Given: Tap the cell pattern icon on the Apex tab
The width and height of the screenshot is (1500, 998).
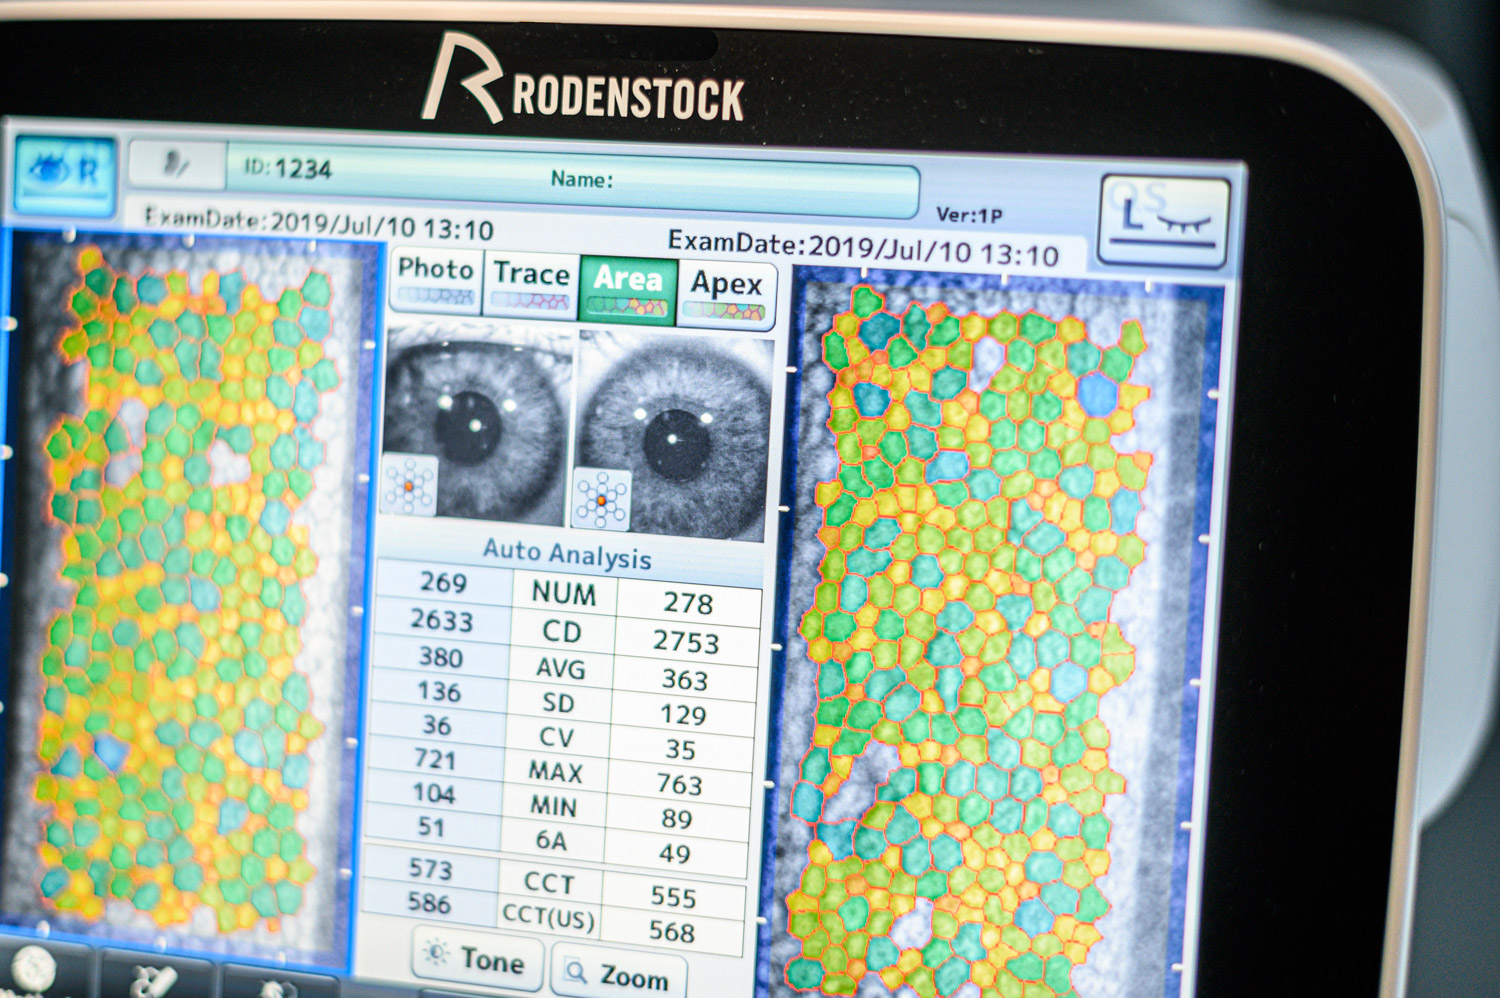Looking at the screenshot, I should pos(722,310).
